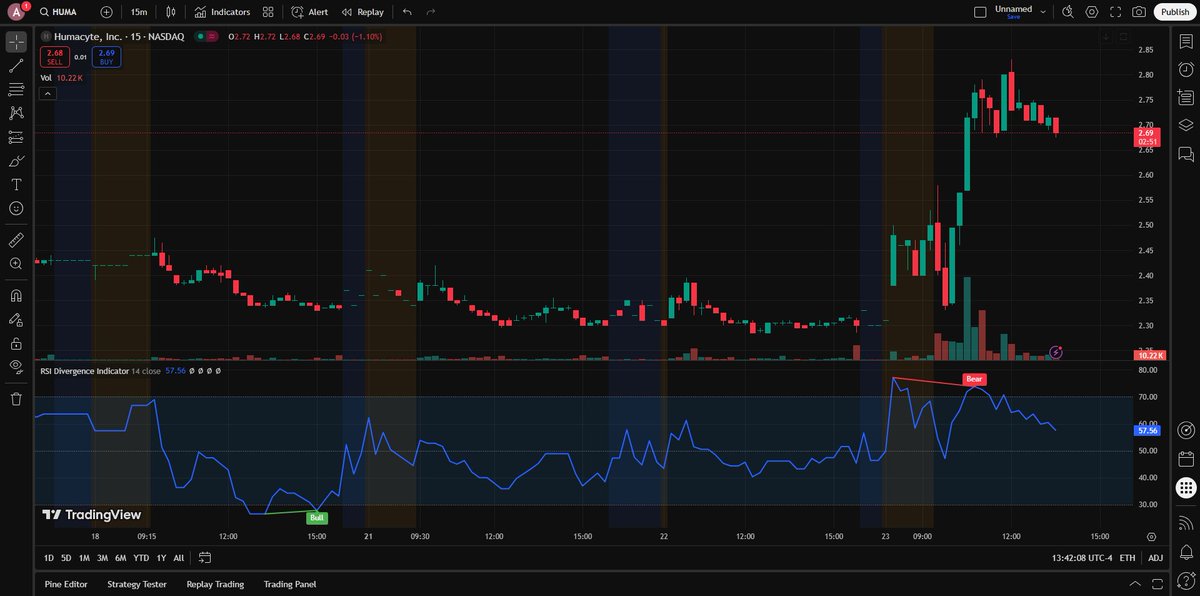
Task: Open the 15m interval dropdown
Action: tap(138, 12)
